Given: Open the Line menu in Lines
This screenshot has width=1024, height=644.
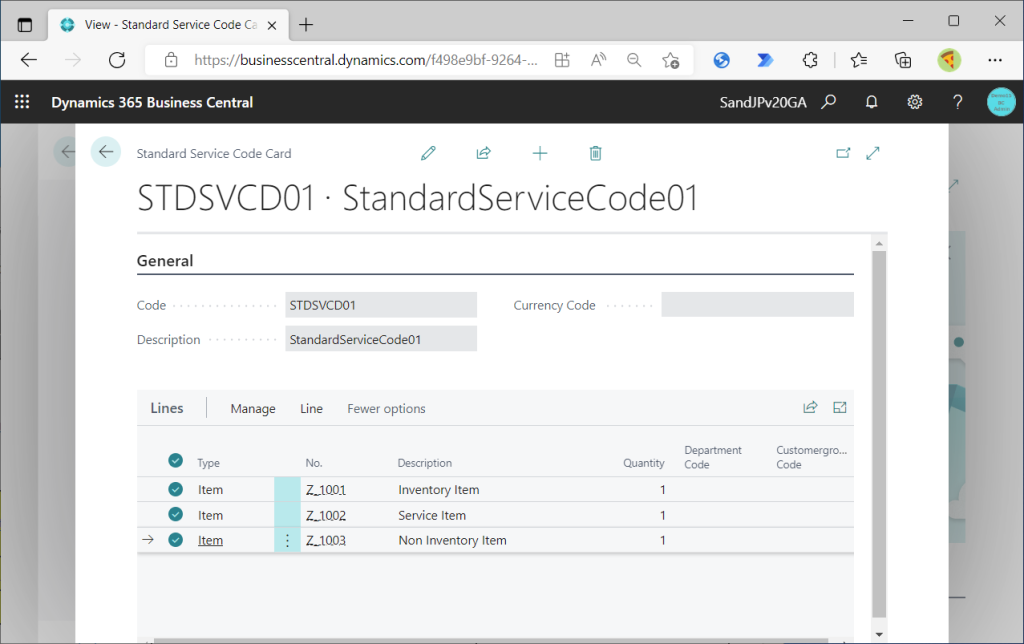Looking at the screenshot, I should [311, 409].
